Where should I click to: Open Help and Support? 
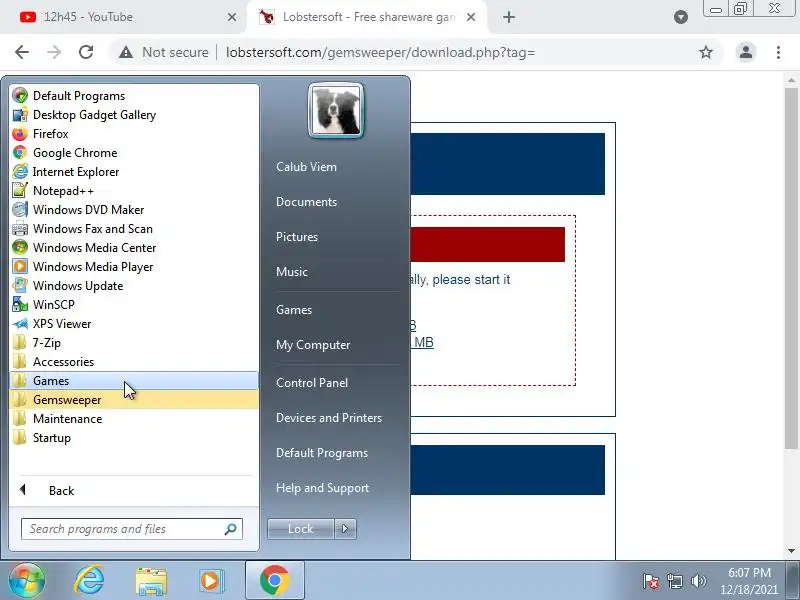point(322,488)
